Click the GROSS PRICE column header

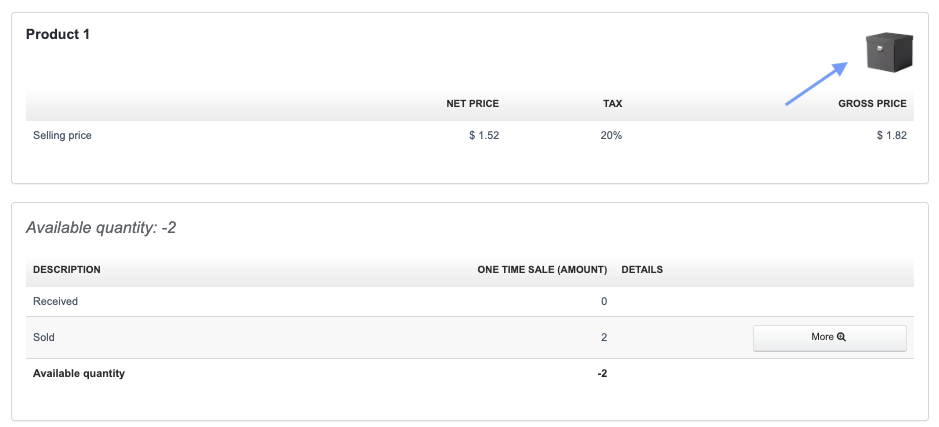pos(872,103)
